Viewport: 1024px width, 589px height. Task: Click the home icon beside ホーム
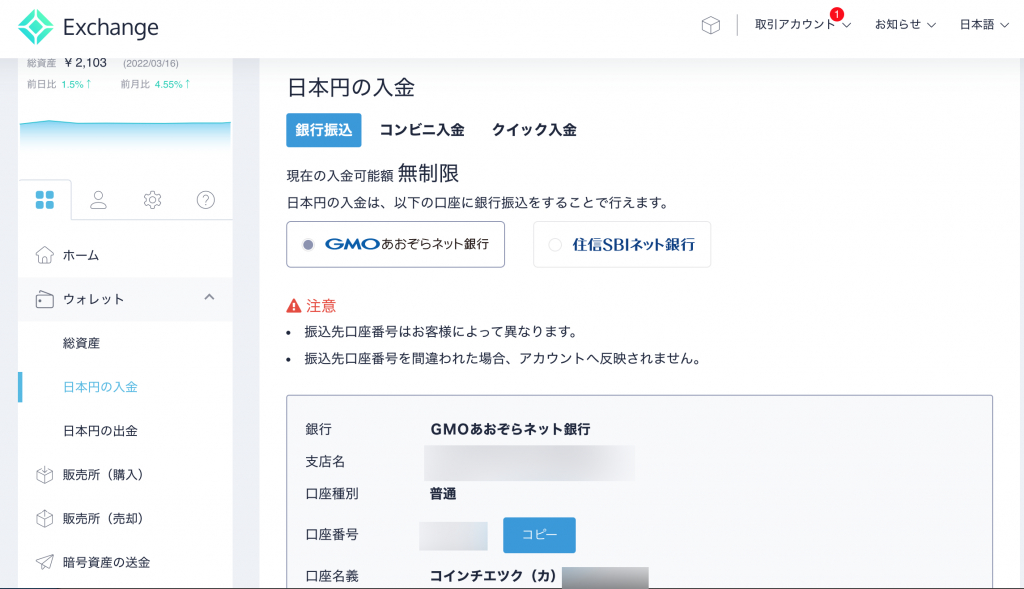[x=44, y=255]
